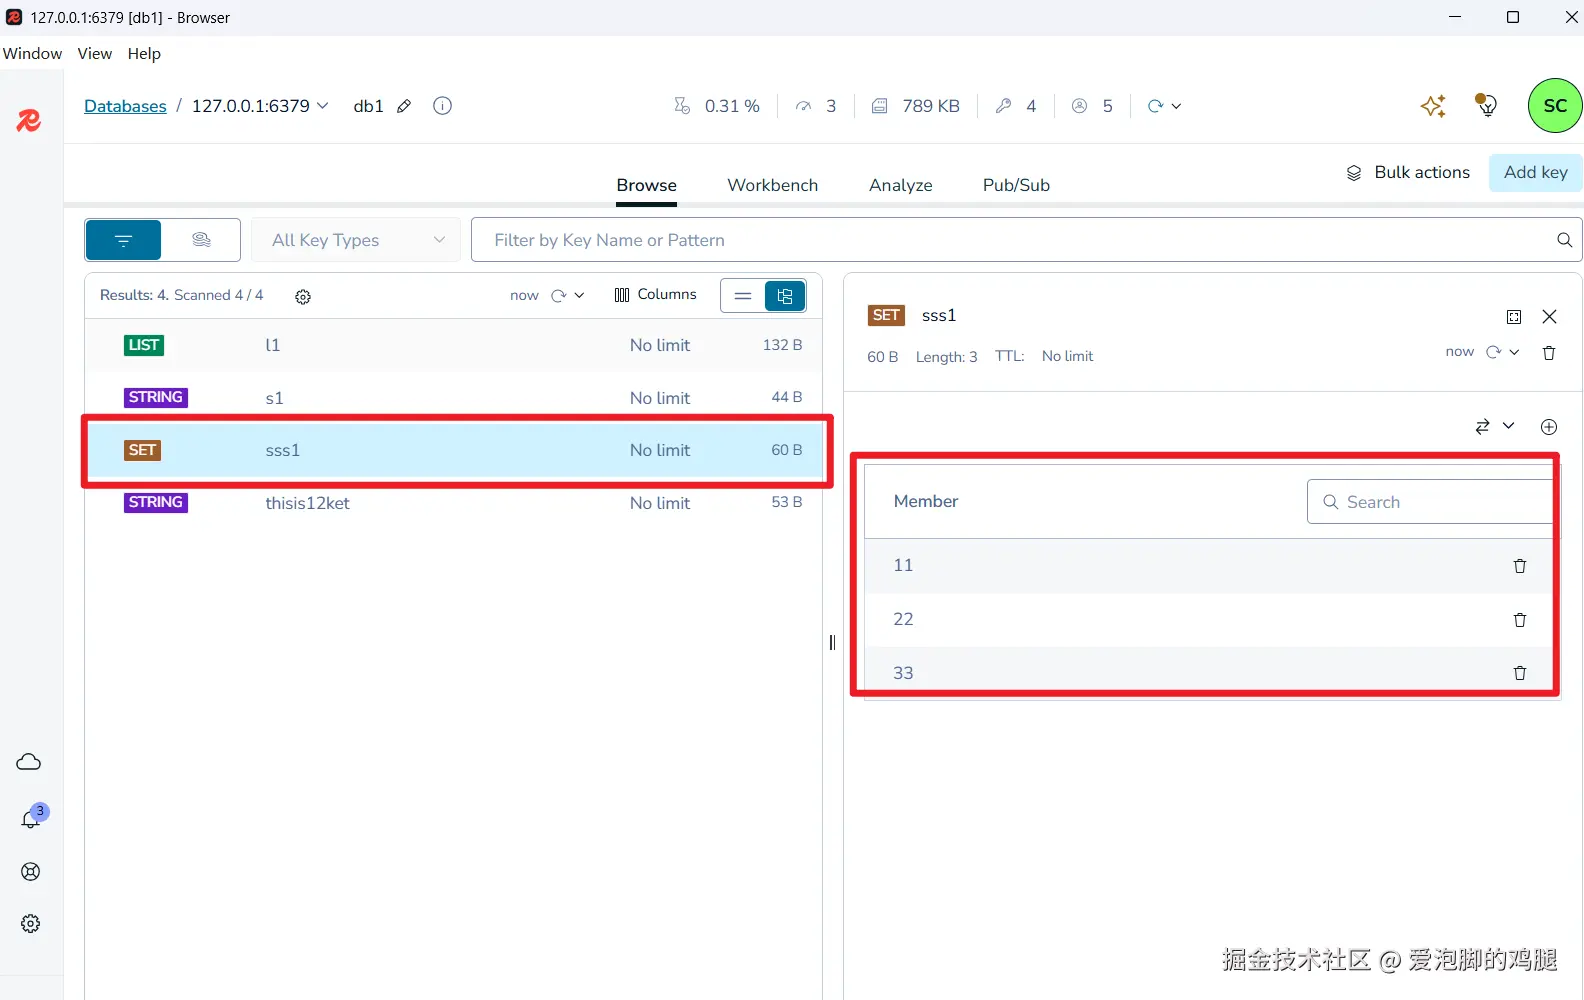This screenshot has width=1584, height=1000.
Task: Delete member 22 from set
Action: tap(1520, 620)
